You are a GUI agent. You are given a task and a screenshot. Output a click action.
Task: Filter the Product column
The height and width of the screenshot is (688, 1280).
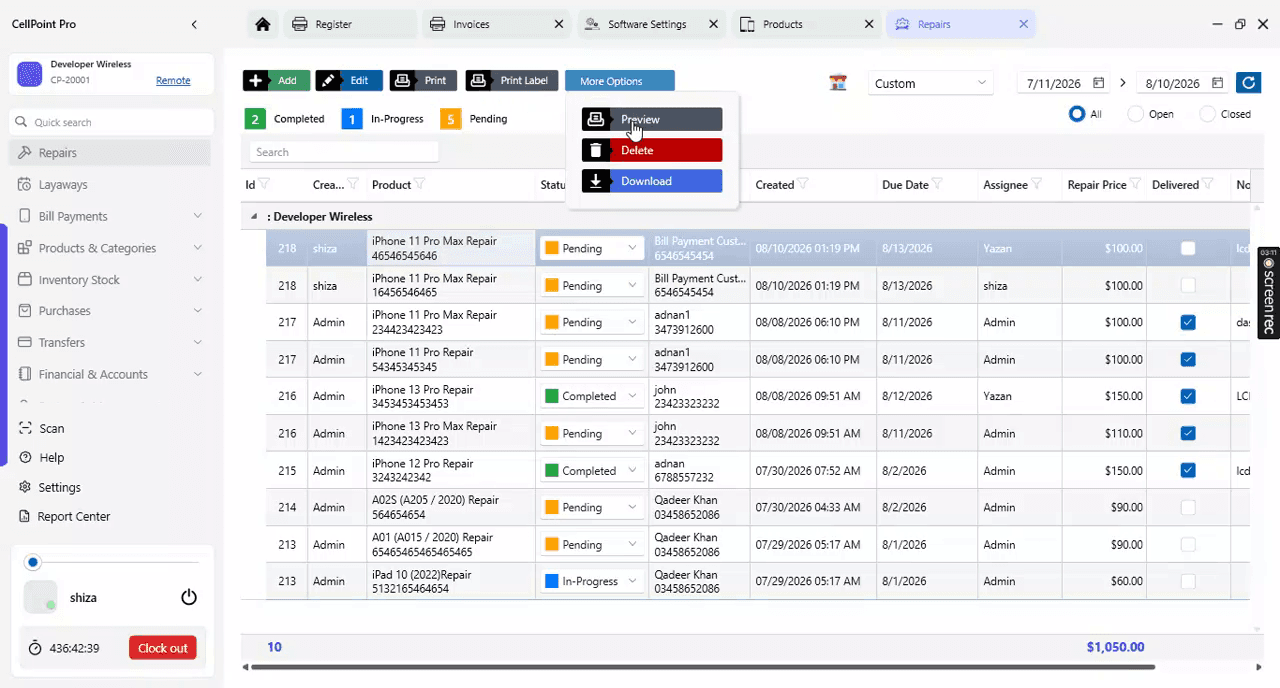point(420,184)
